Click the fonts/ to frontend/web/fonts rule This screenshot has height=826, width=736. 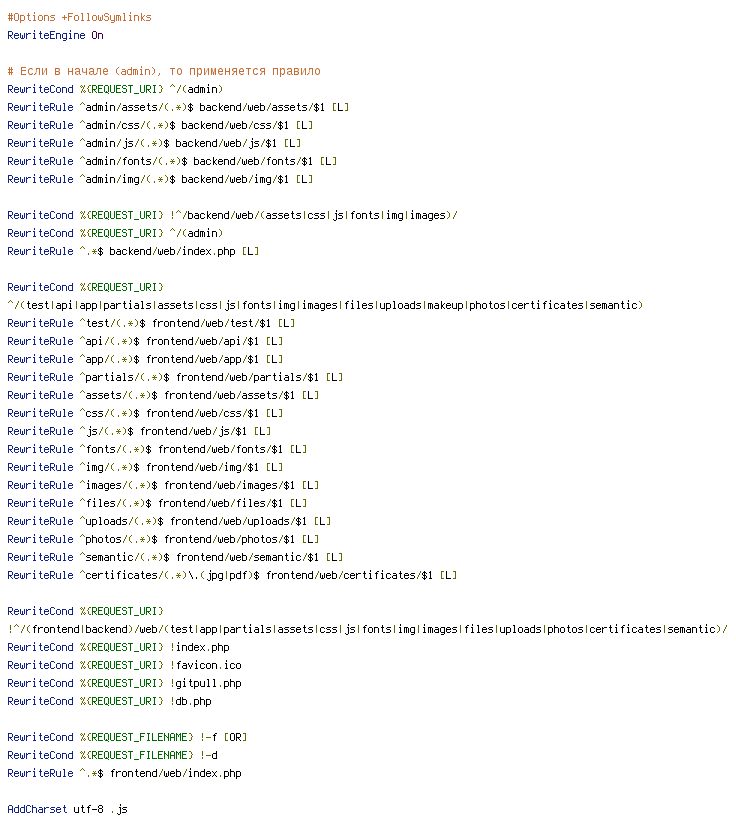[157, 449]
